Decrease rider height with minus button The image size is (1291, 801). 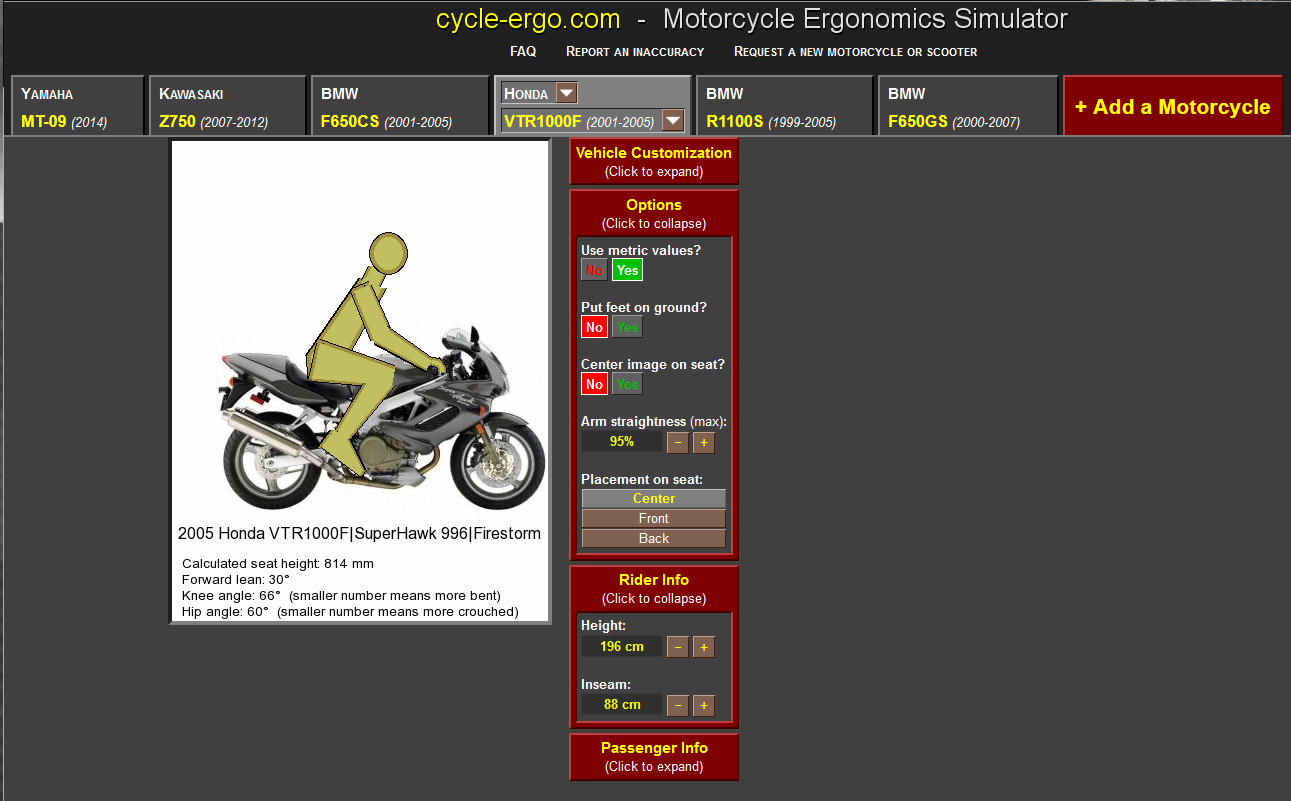pyautogui.click(x=677, y=647)
